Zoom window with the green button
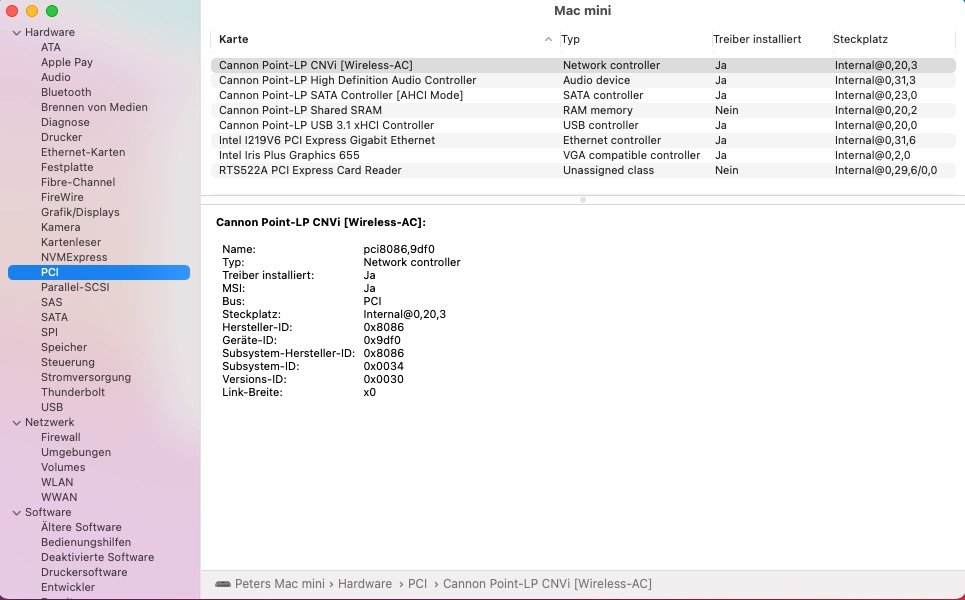 click(x=52, y=11)
